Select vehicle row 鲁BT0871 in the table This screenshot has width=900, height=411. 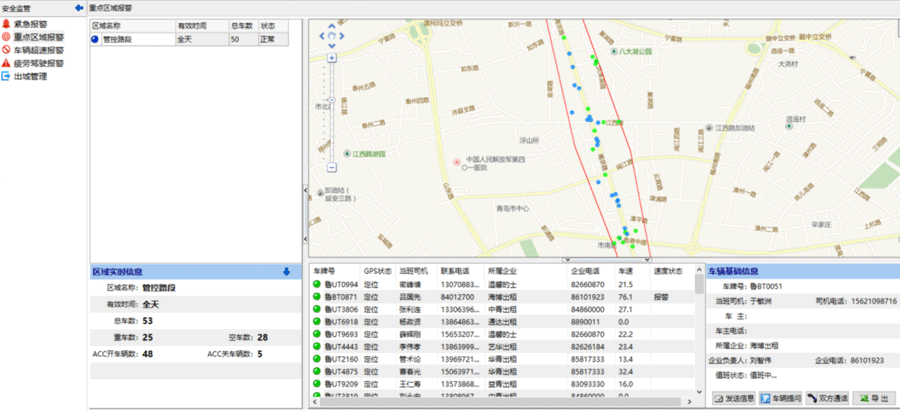tap(342, 297)
